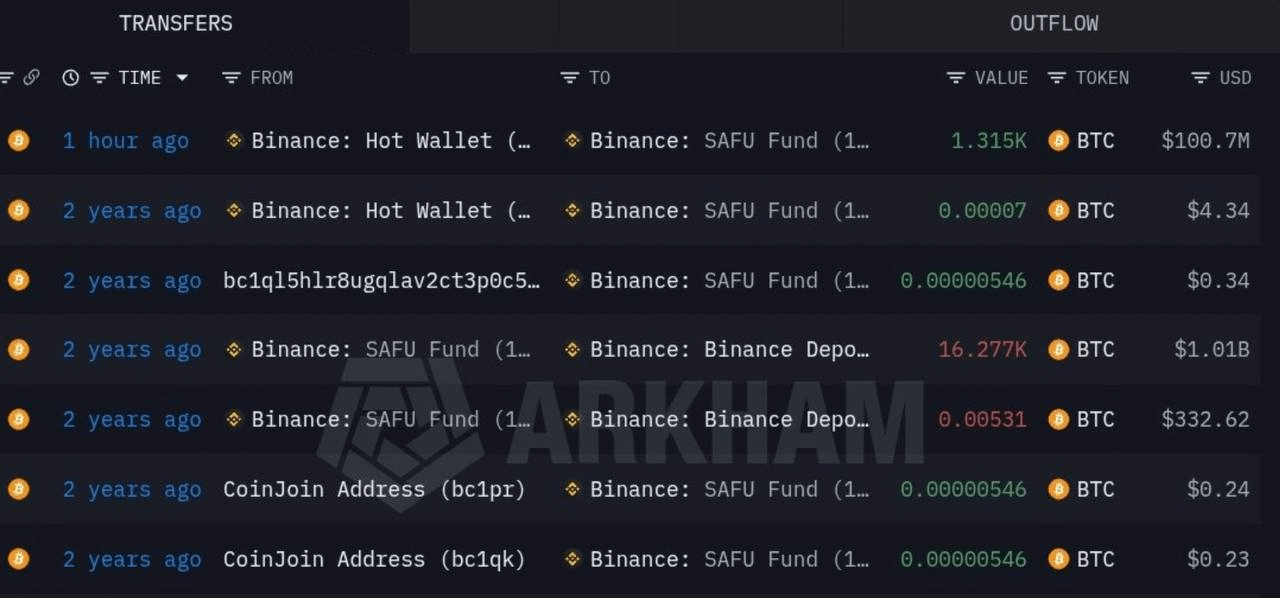Open the USD column filter
This screenshot has height=598, width=1280.
point(1200,77)
